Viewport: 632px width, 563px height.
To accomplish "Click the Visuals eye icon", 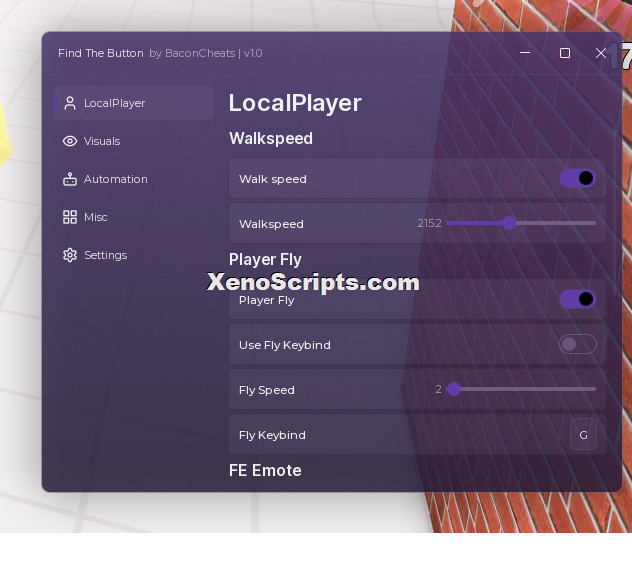I will tap(70, 141).
